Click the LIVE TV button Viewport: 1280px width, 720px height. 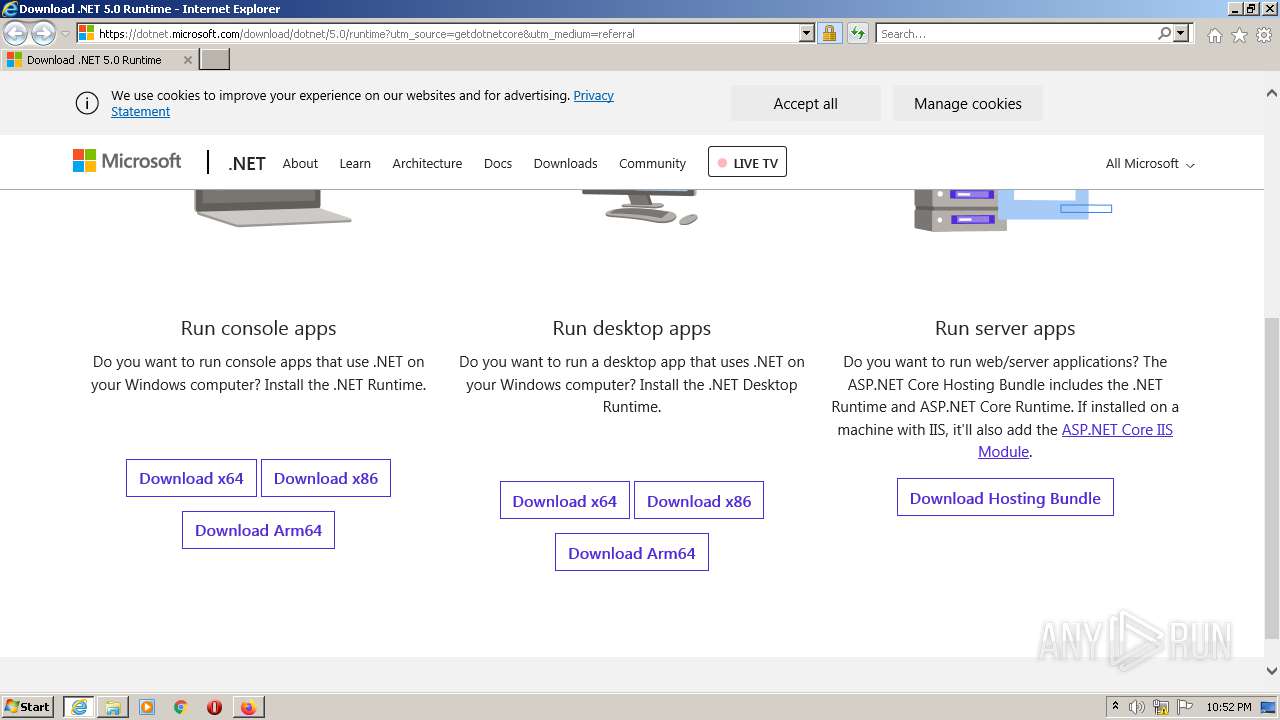pyautogui.click(x=747, y=162)
